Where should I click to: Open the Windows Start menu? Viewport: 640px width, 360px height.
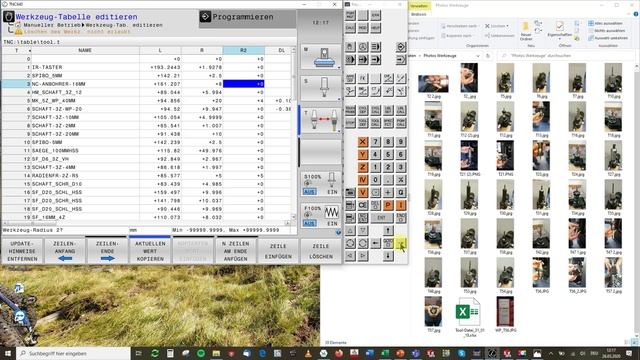click(x=7, y=353)
